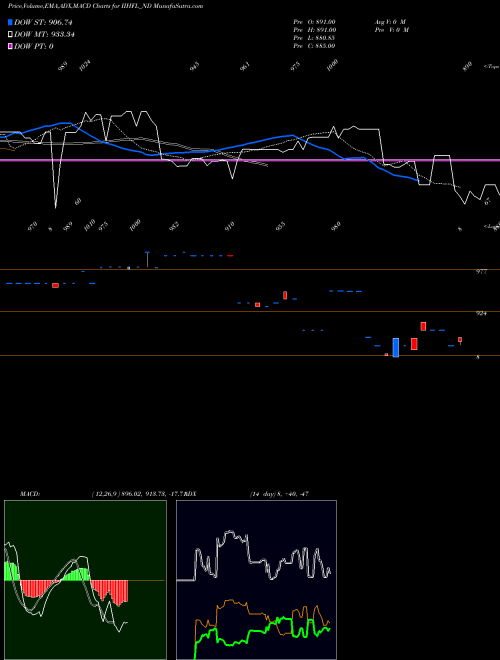Click the 1010 label in the lower price row
500x660 pixels.
coord(89,226)
